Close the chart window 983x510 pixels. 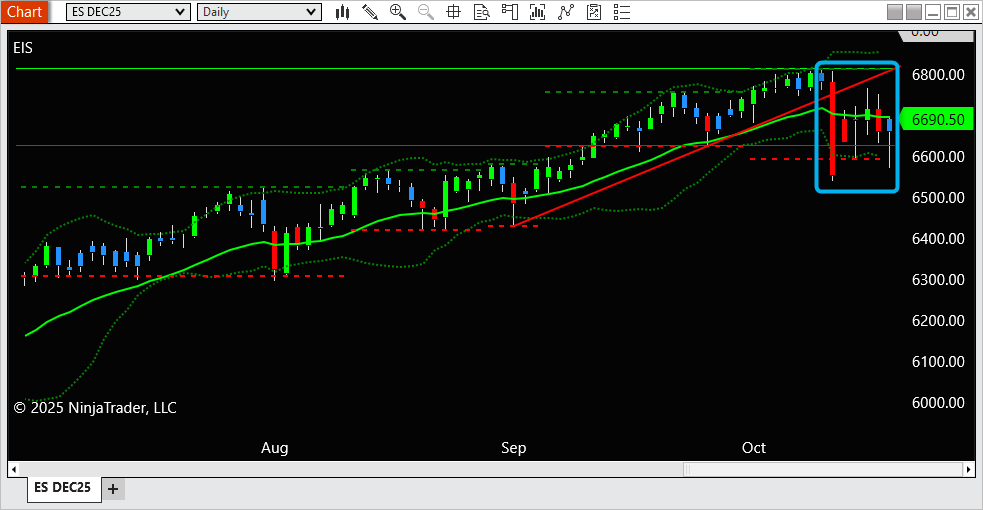click(970, 12)
